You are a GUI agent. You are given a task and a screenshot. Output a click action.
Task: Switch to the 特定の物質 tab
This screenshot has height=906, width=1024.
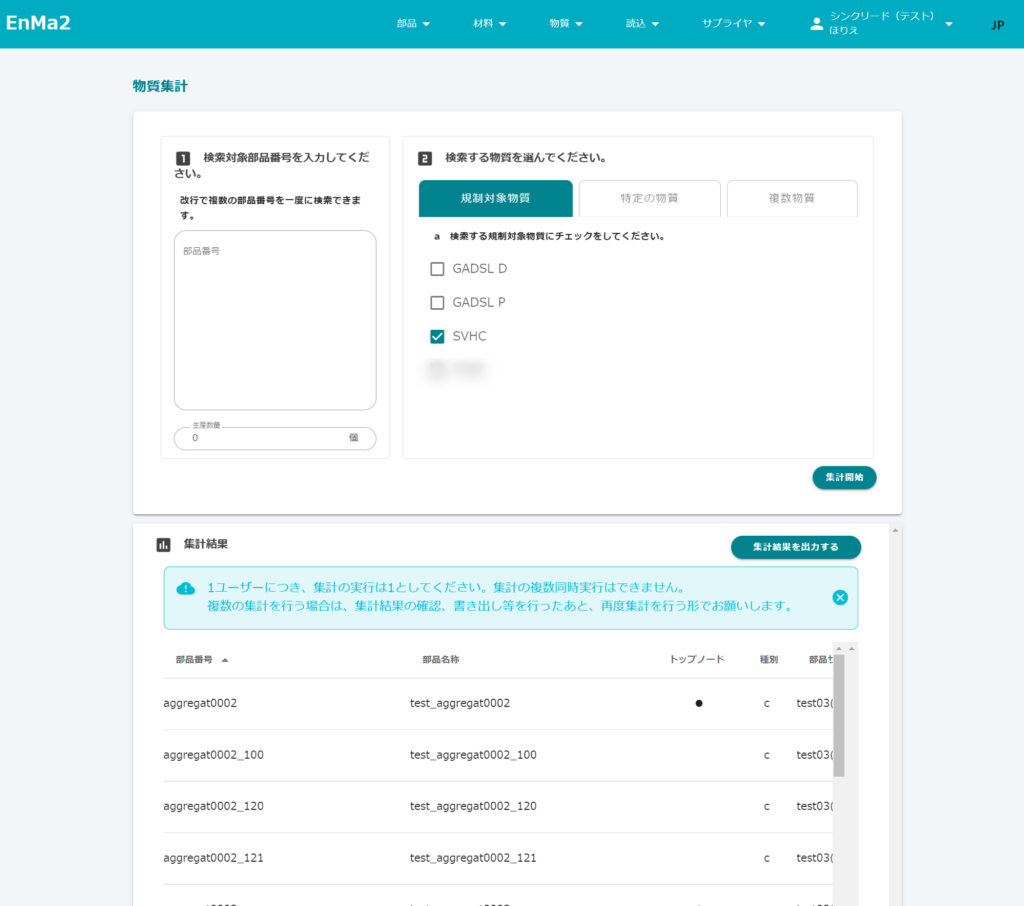pos(649,198)
